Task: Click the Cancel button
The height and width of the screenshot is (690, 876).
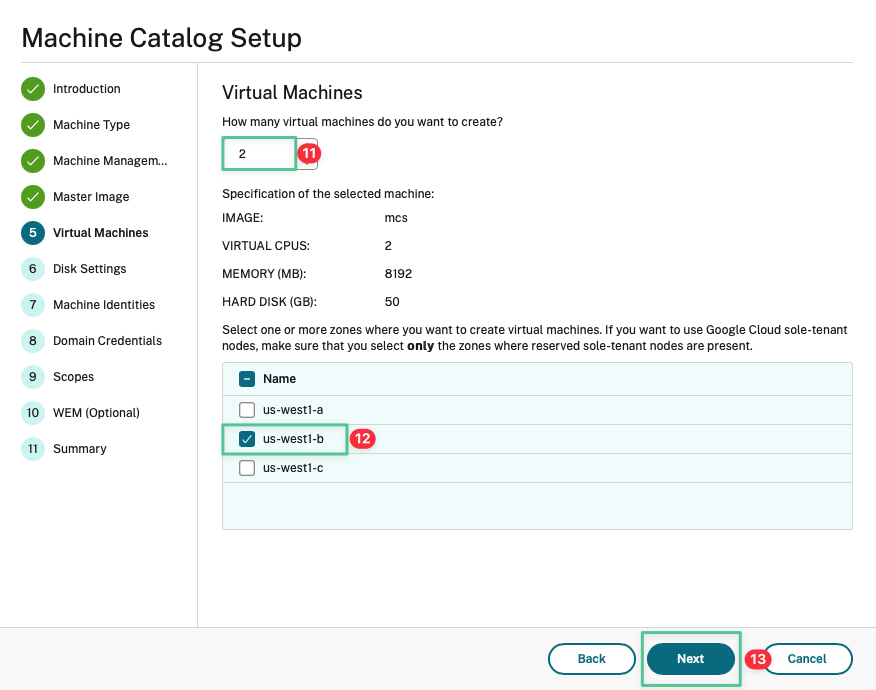Action: [807, 659]
